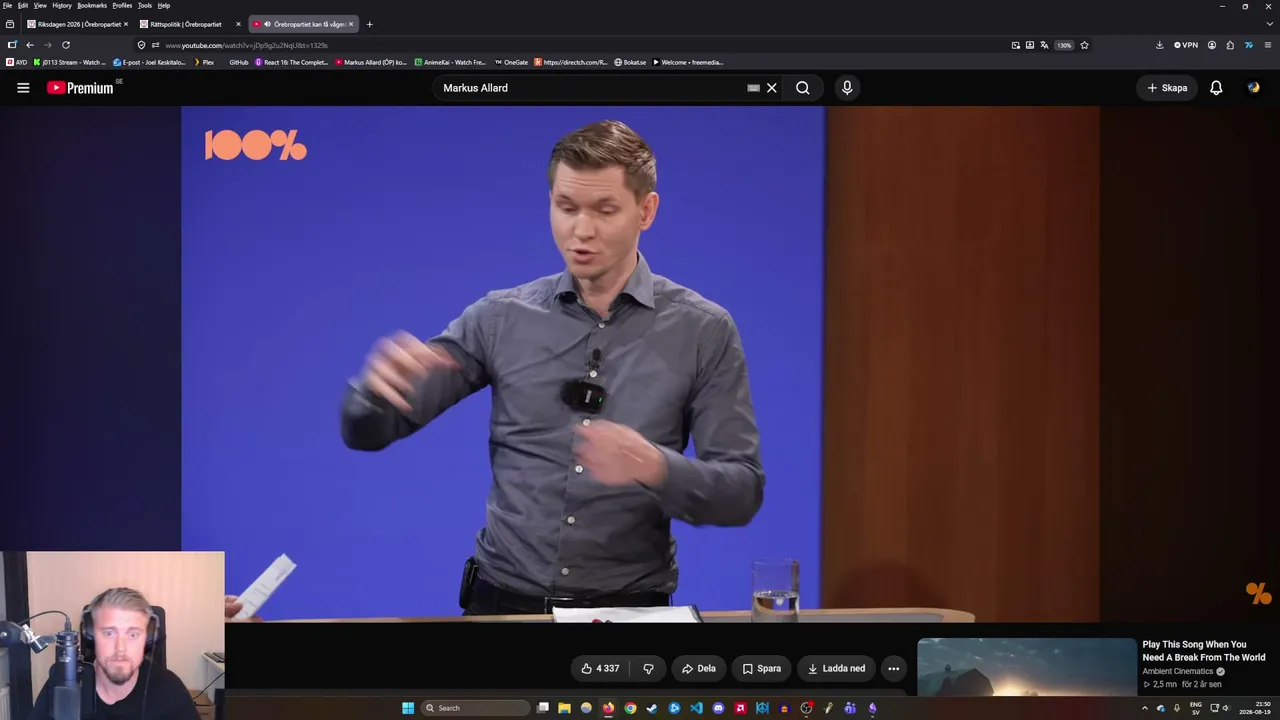The height and width of the screenshot is (720, 1280).
Task: Open the Firefox account icon
Action: (1212, 45)
